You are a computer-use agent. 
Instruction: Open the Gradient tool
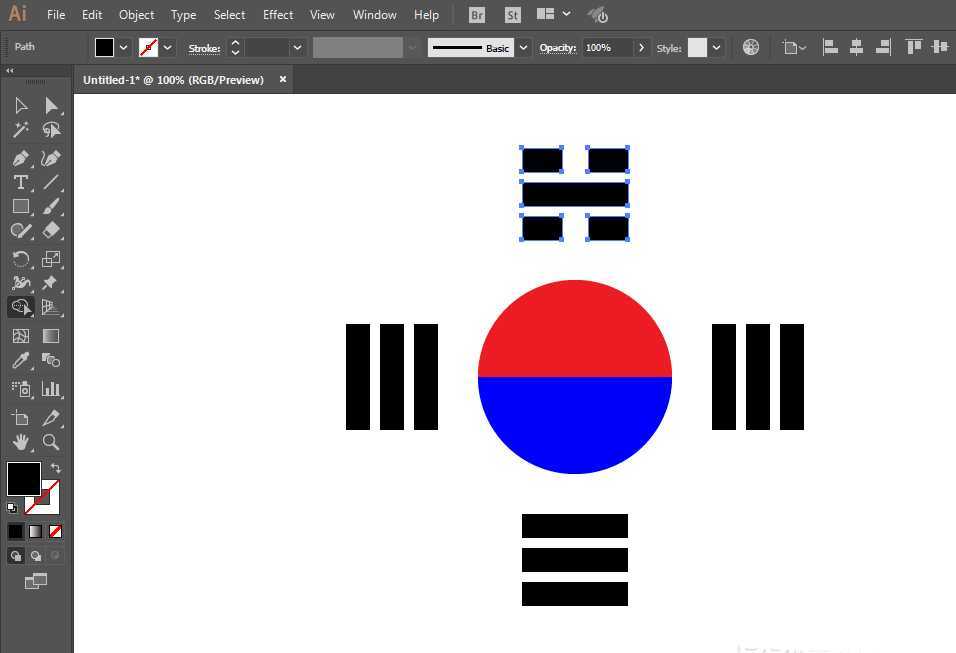point(51,335)
